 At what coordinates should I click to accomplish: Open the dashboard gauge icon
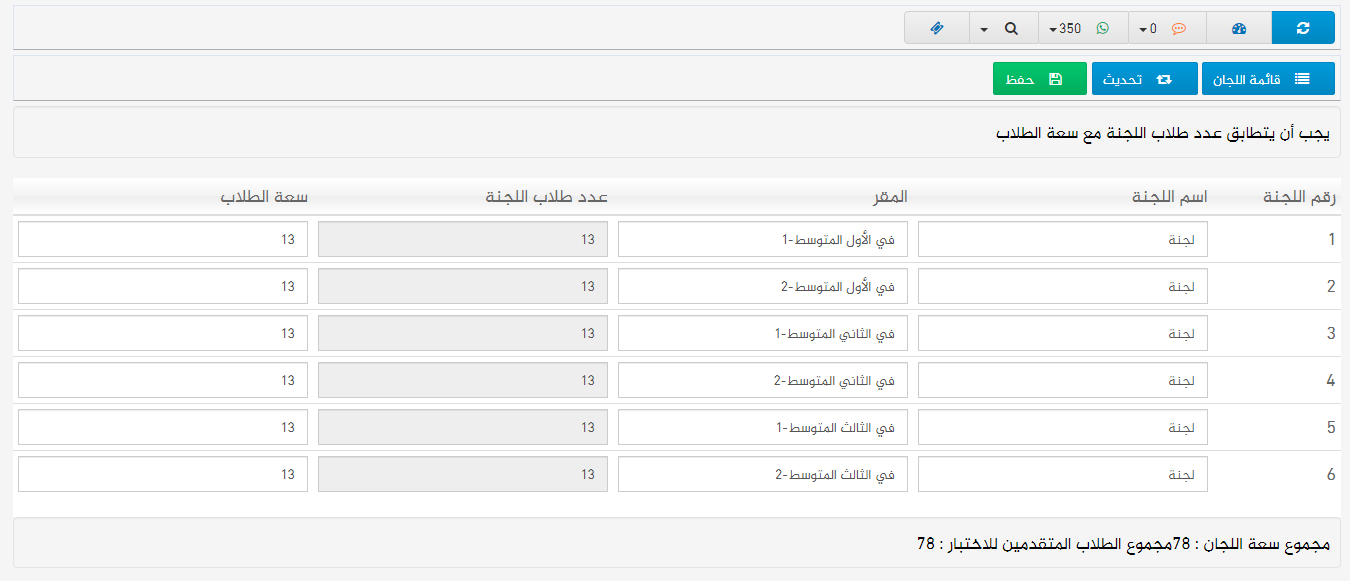(1239, 28)
